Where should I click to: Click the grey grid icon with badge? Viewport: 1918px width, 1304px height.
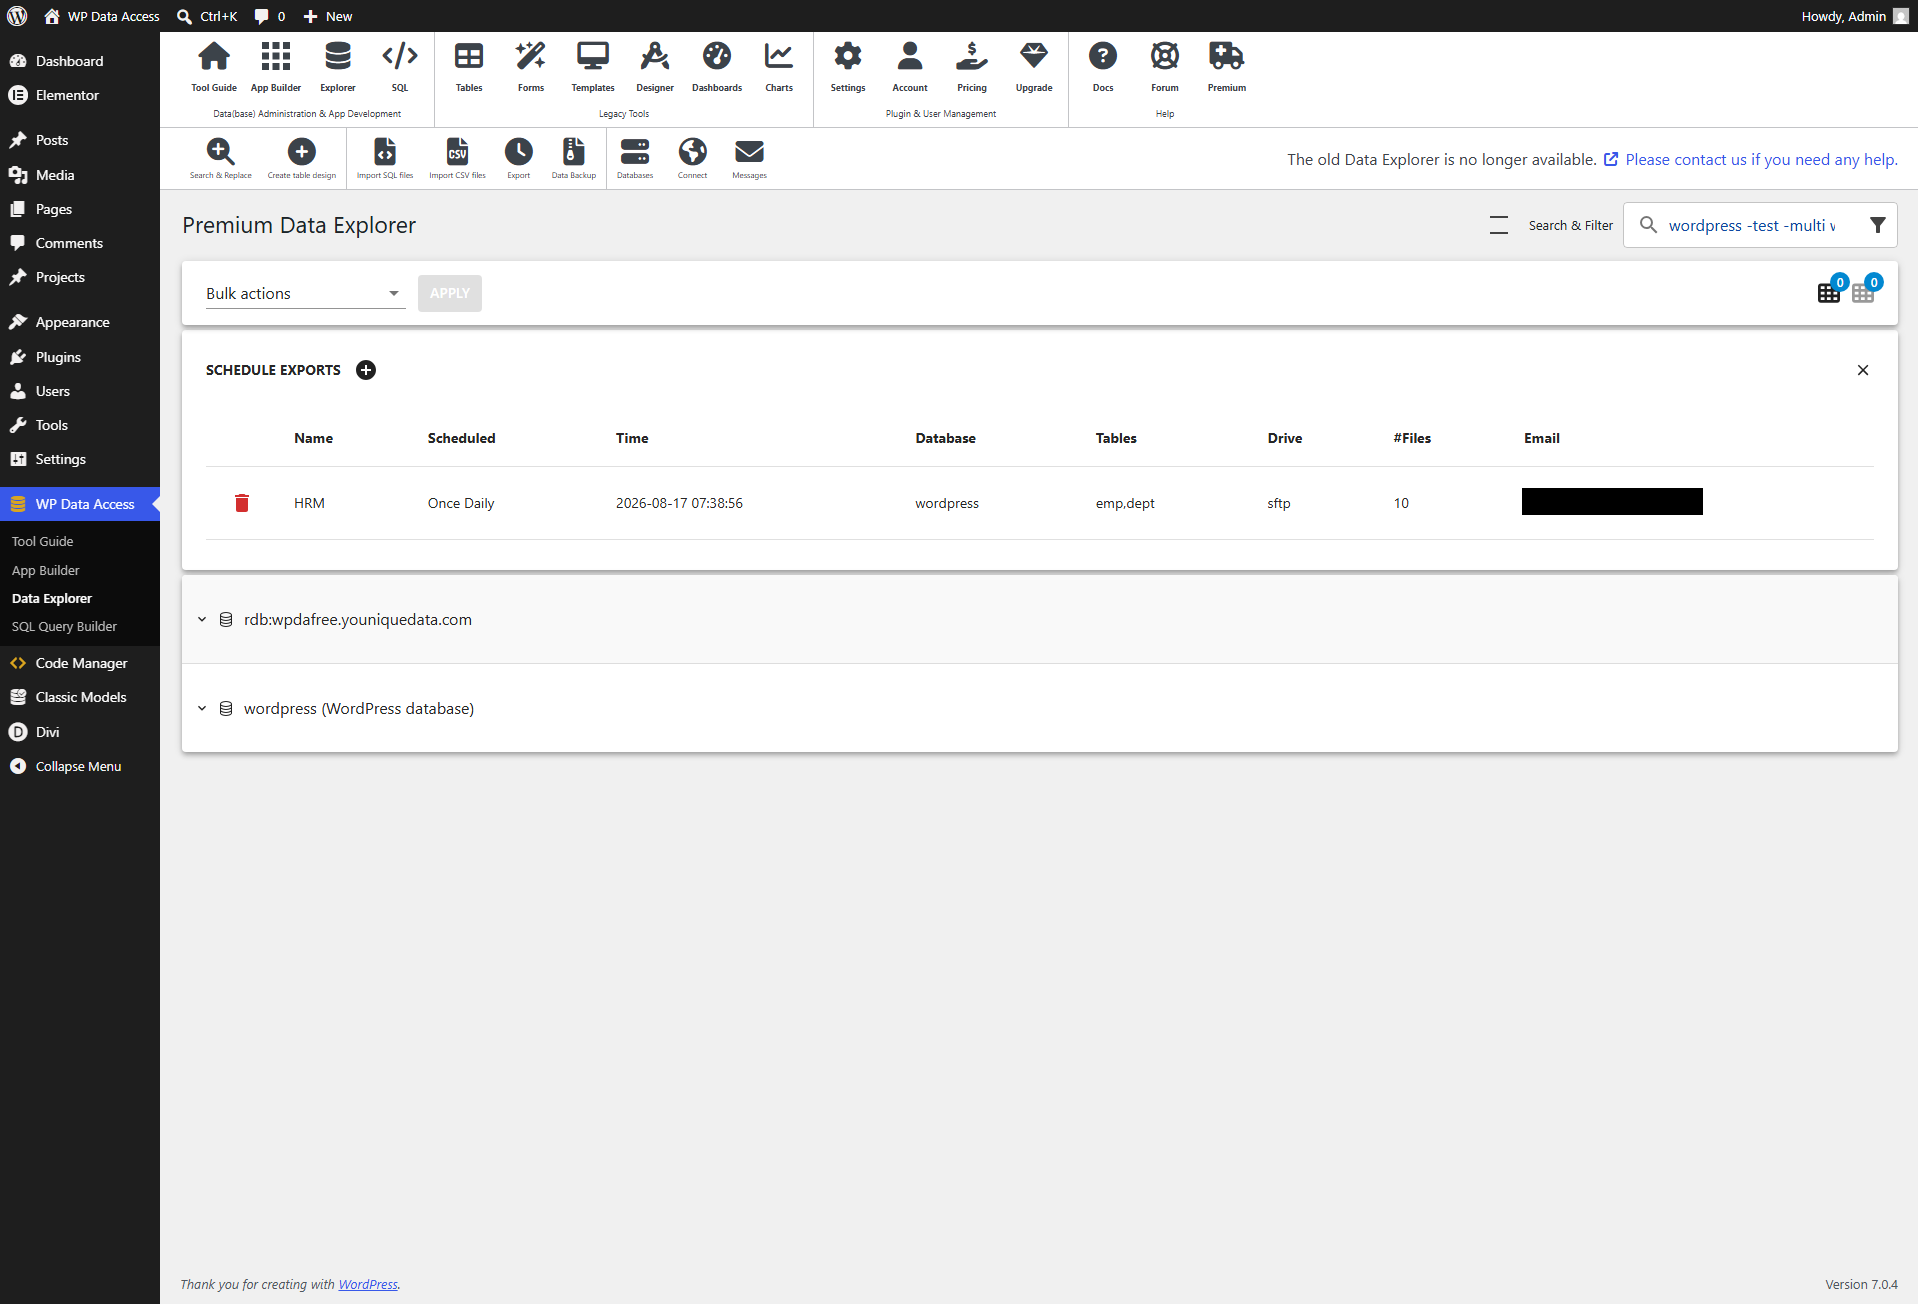(x=1863, y=292)
